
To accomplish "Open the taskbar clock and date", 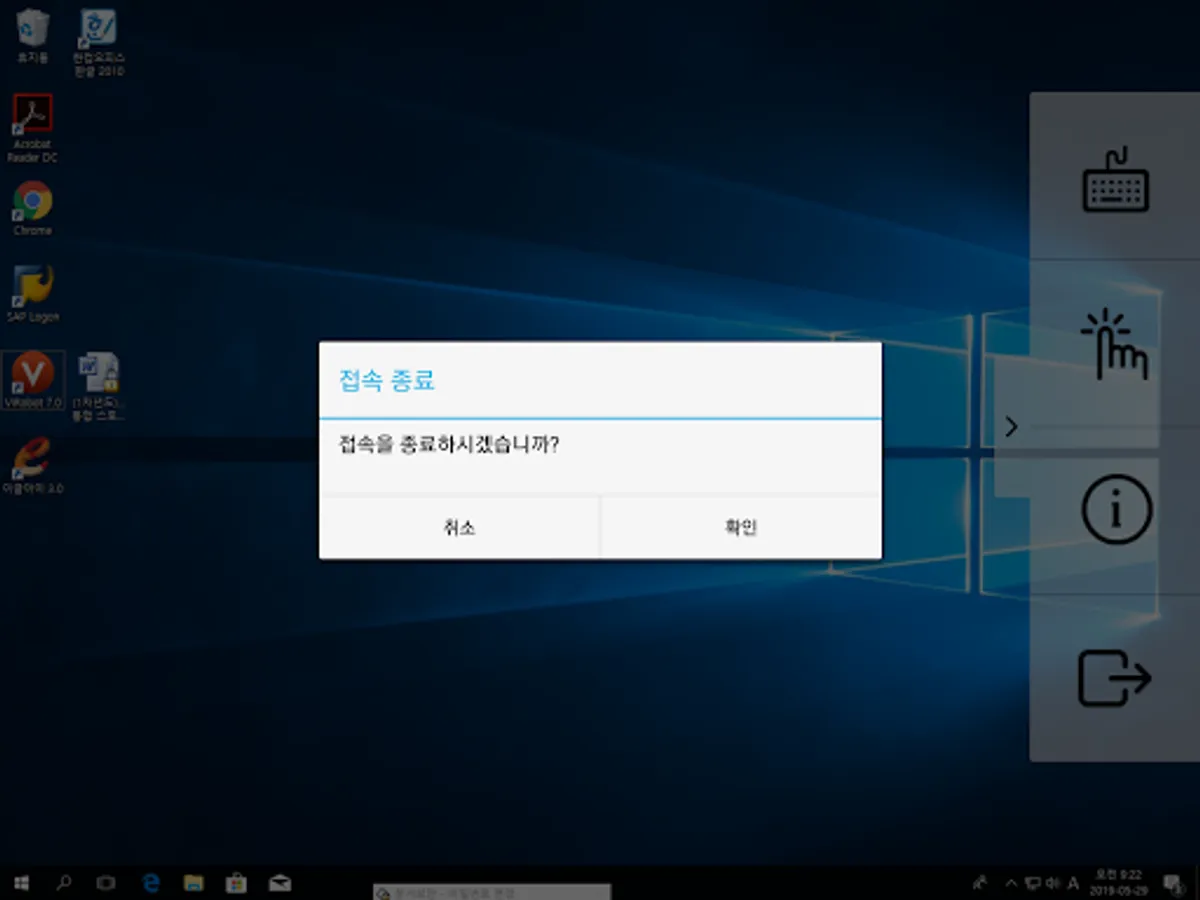I will pos(1117,883).
